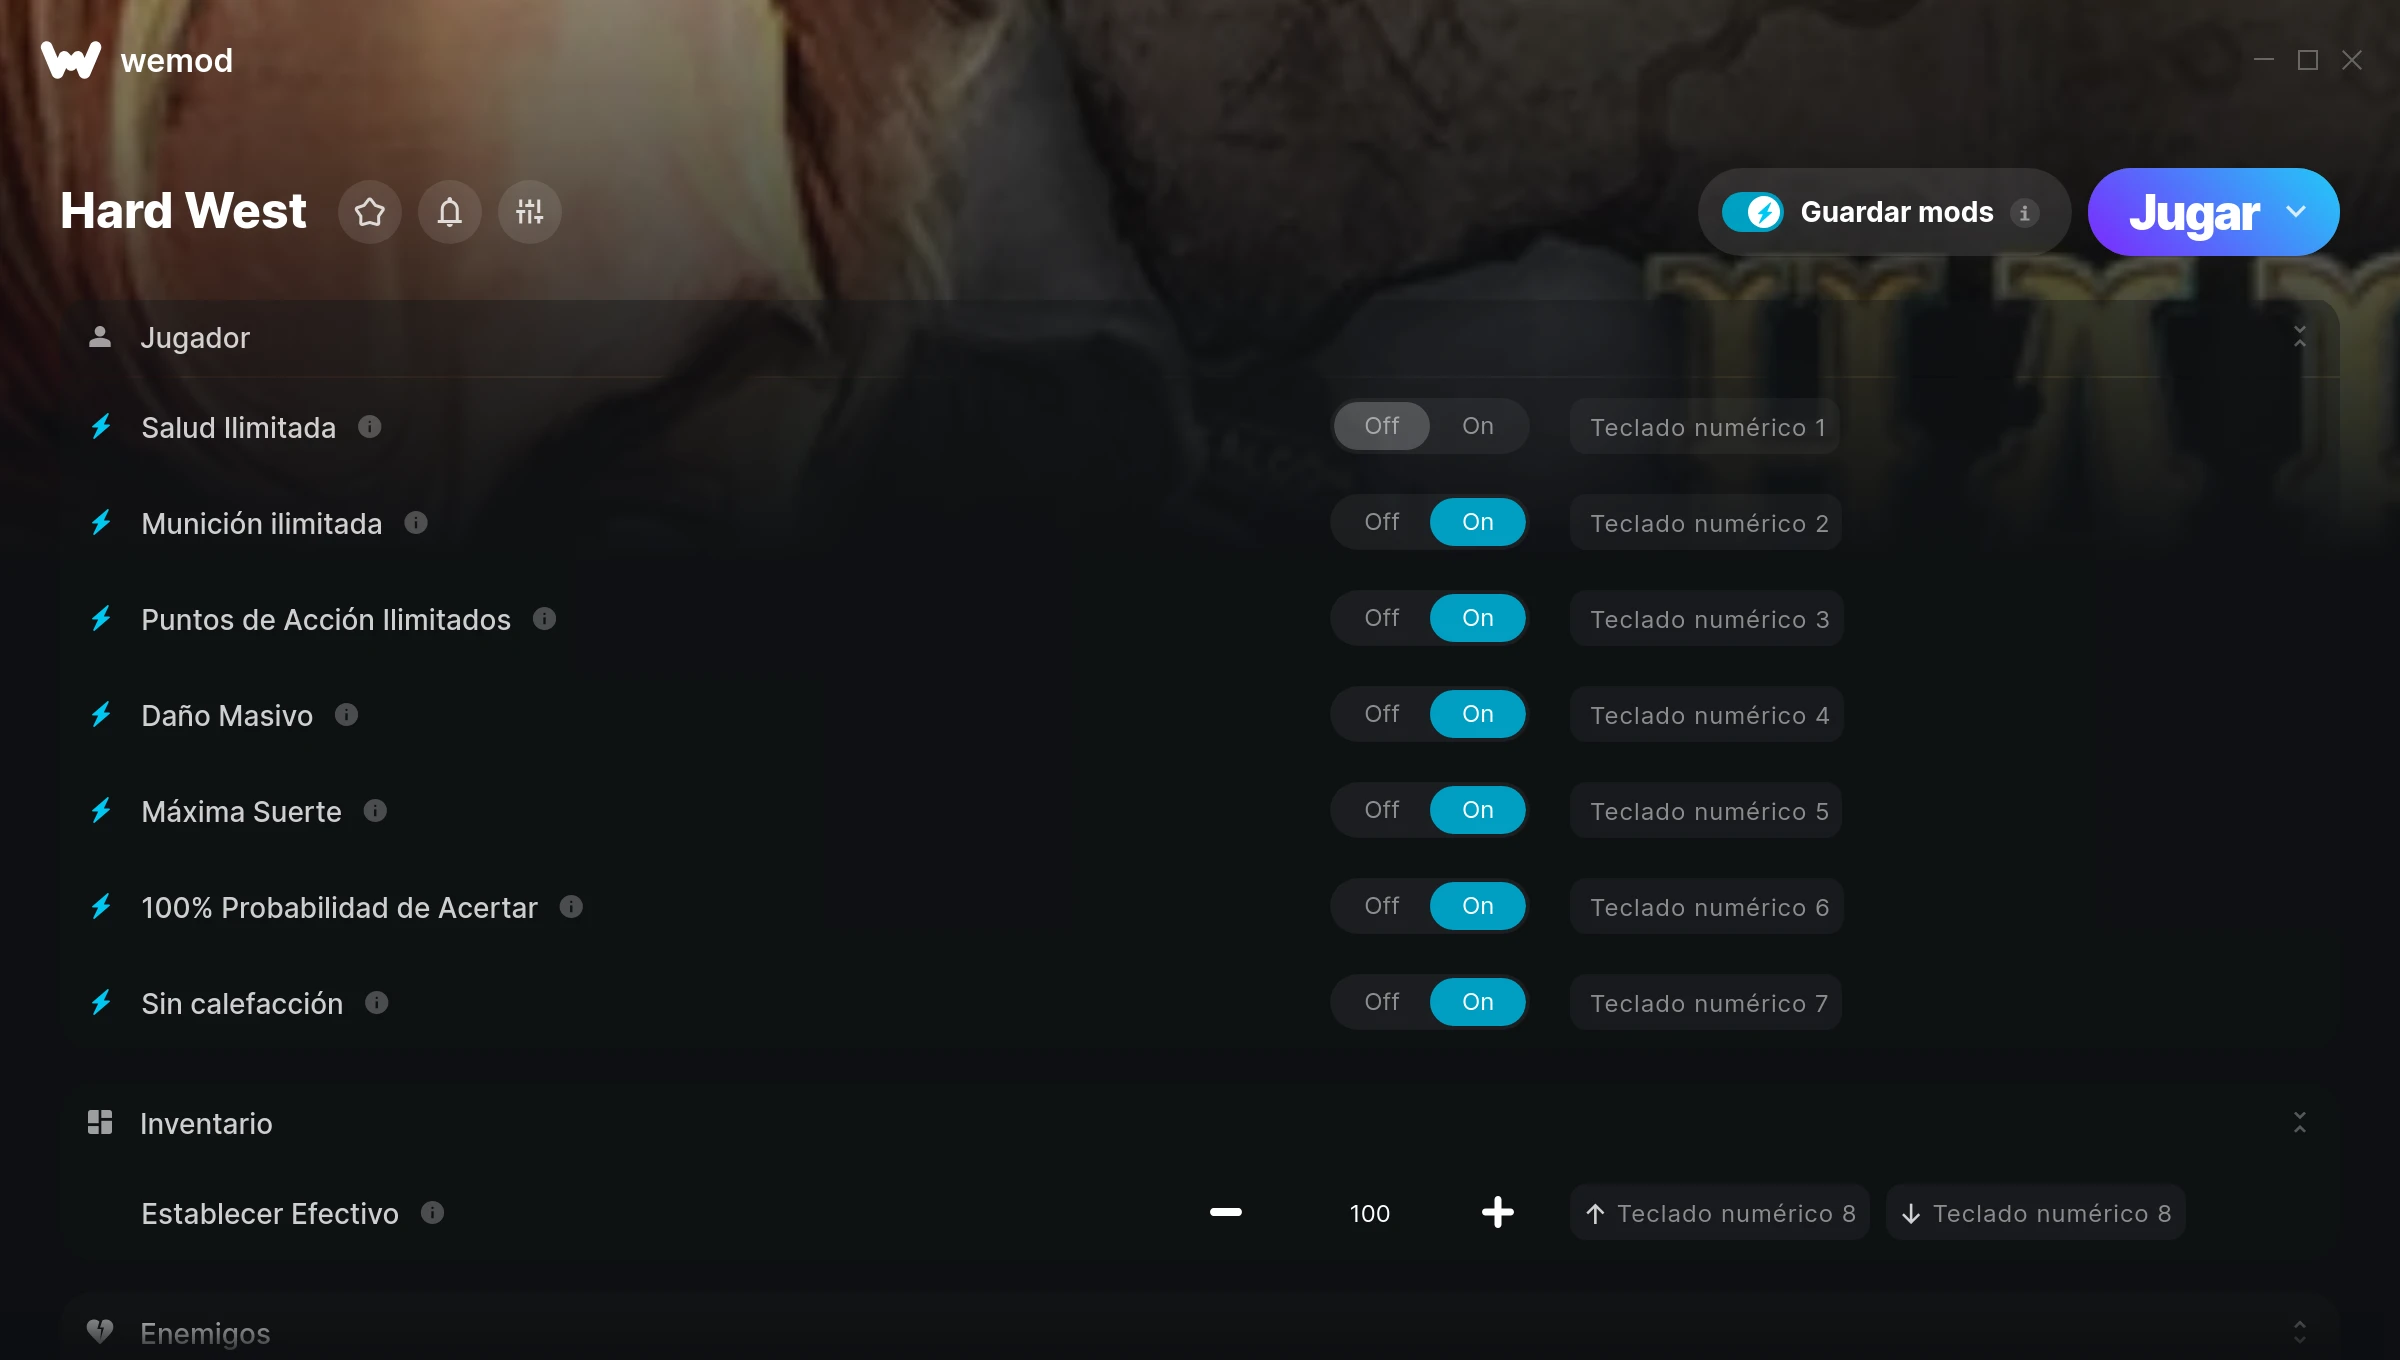Screen dimensions: 2400x1360
Task: Show info for Salud Ilimitada
Action: click(370, 427)
